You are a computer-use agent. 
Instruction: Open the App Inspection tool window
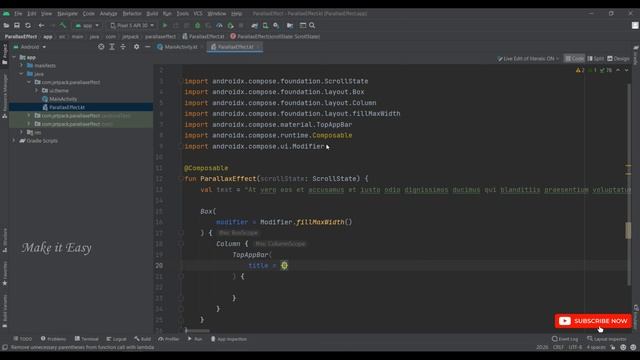tap(229, 339)
